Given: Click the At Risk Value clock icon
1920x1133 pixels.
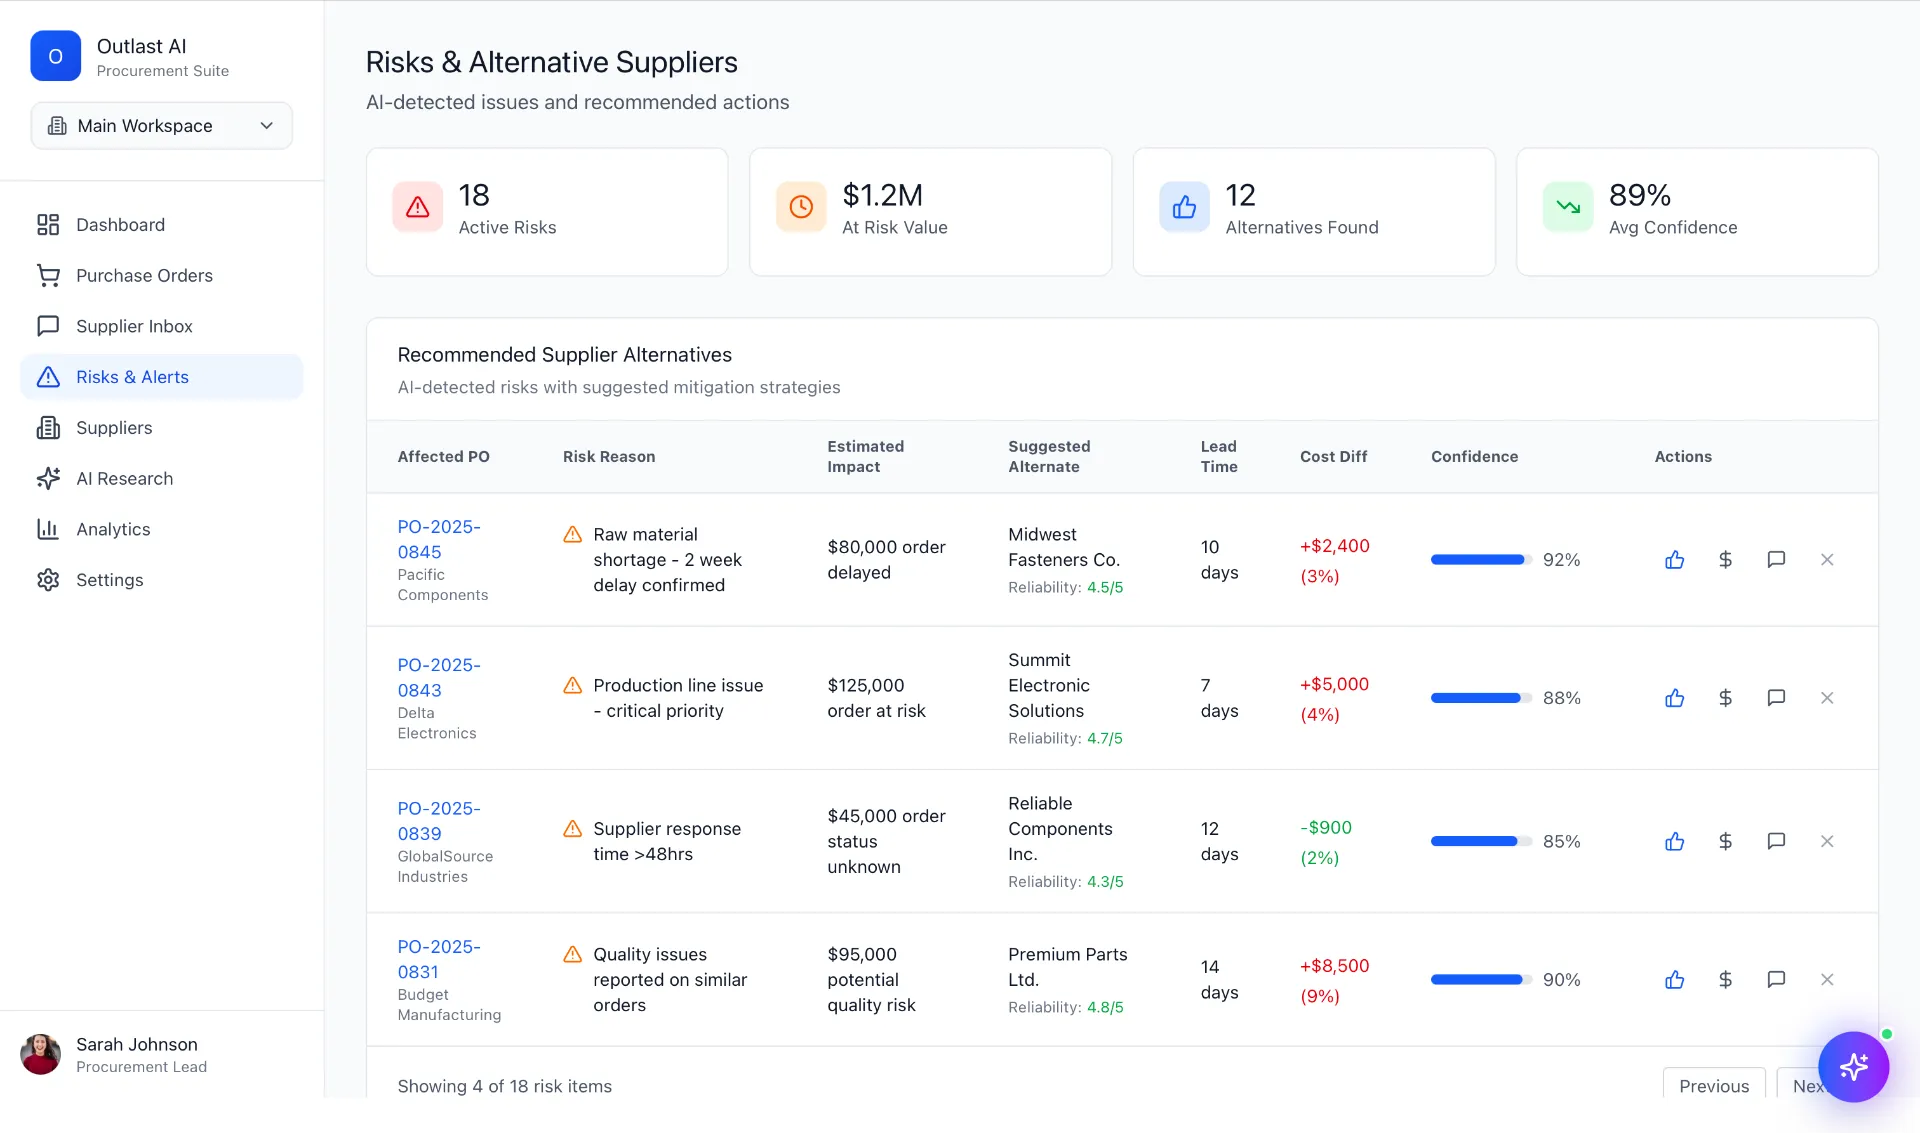Looking at the screenshot, I should pyautogui.click(x=801, y=207).
